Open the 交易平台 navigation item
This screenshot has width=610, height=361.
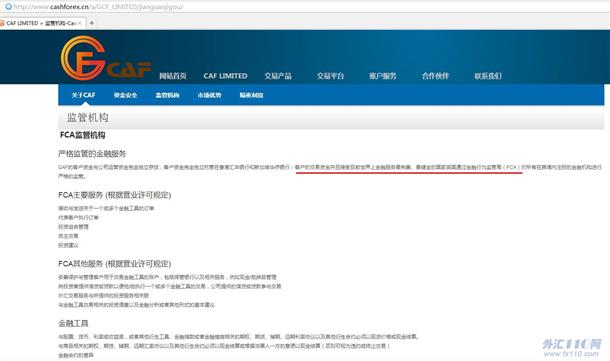pos(330,76)
